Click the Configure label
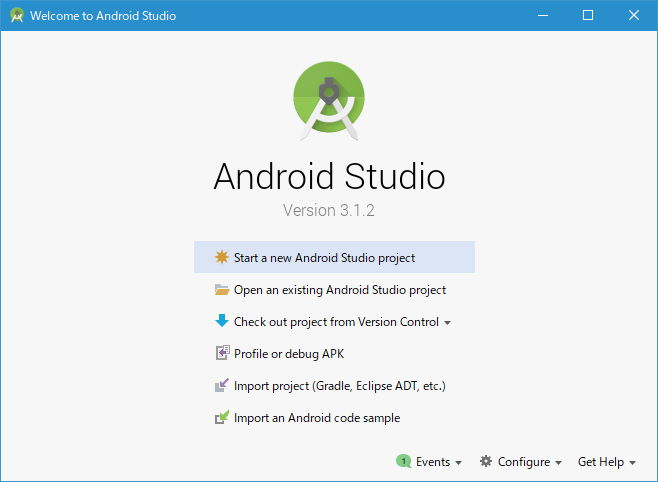The height and width of the screenshot is (482, 658). 524,462
